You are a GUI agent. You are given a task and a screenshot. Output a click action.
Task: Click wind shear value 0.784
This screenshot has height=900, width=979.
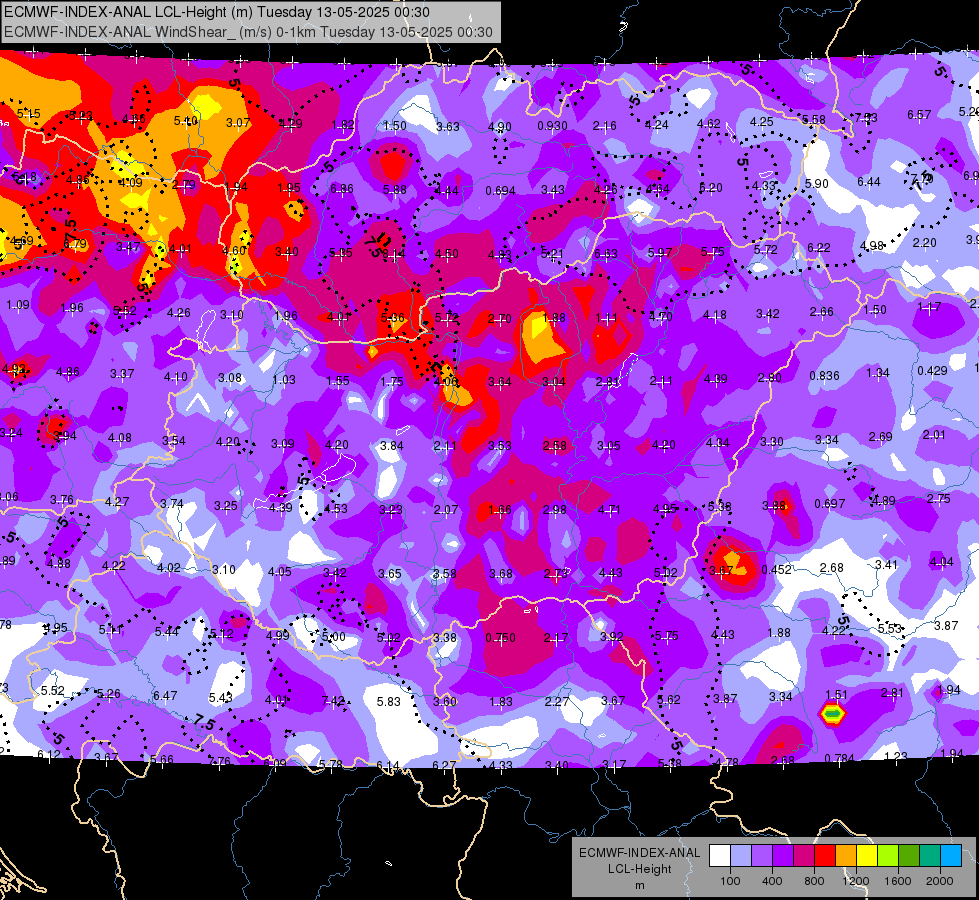point(839,758)
